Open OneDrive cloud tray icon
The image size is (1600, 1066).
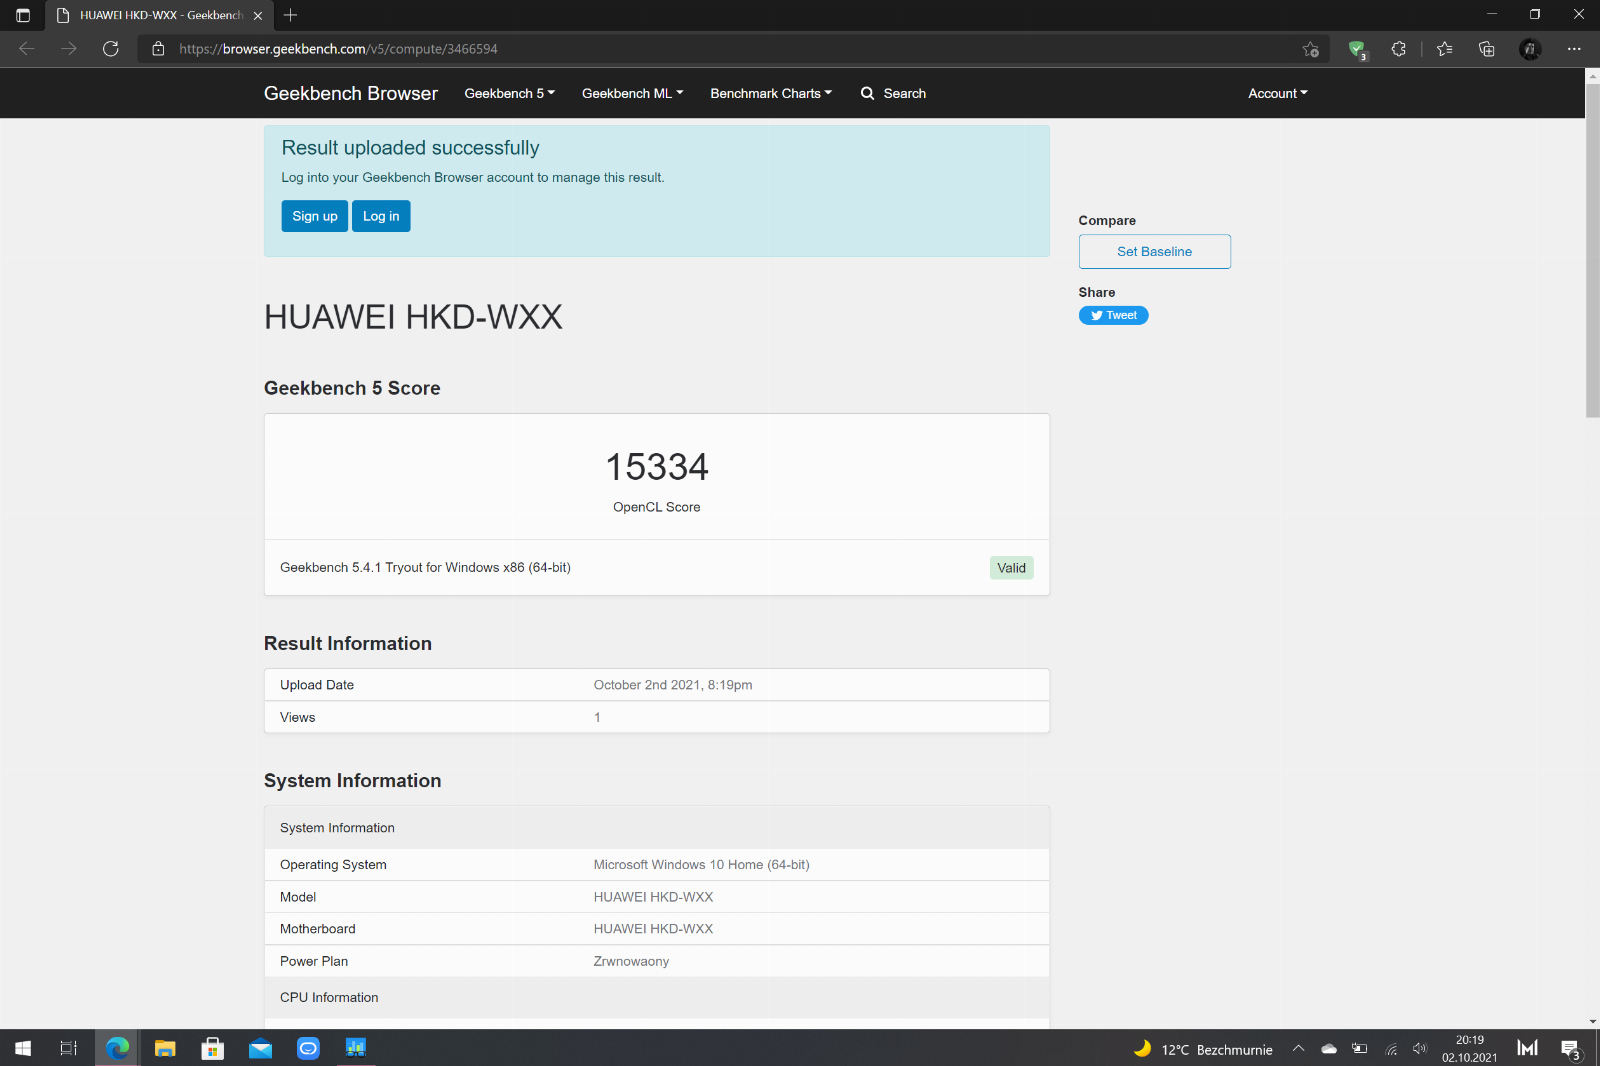coord(1329,1049)
